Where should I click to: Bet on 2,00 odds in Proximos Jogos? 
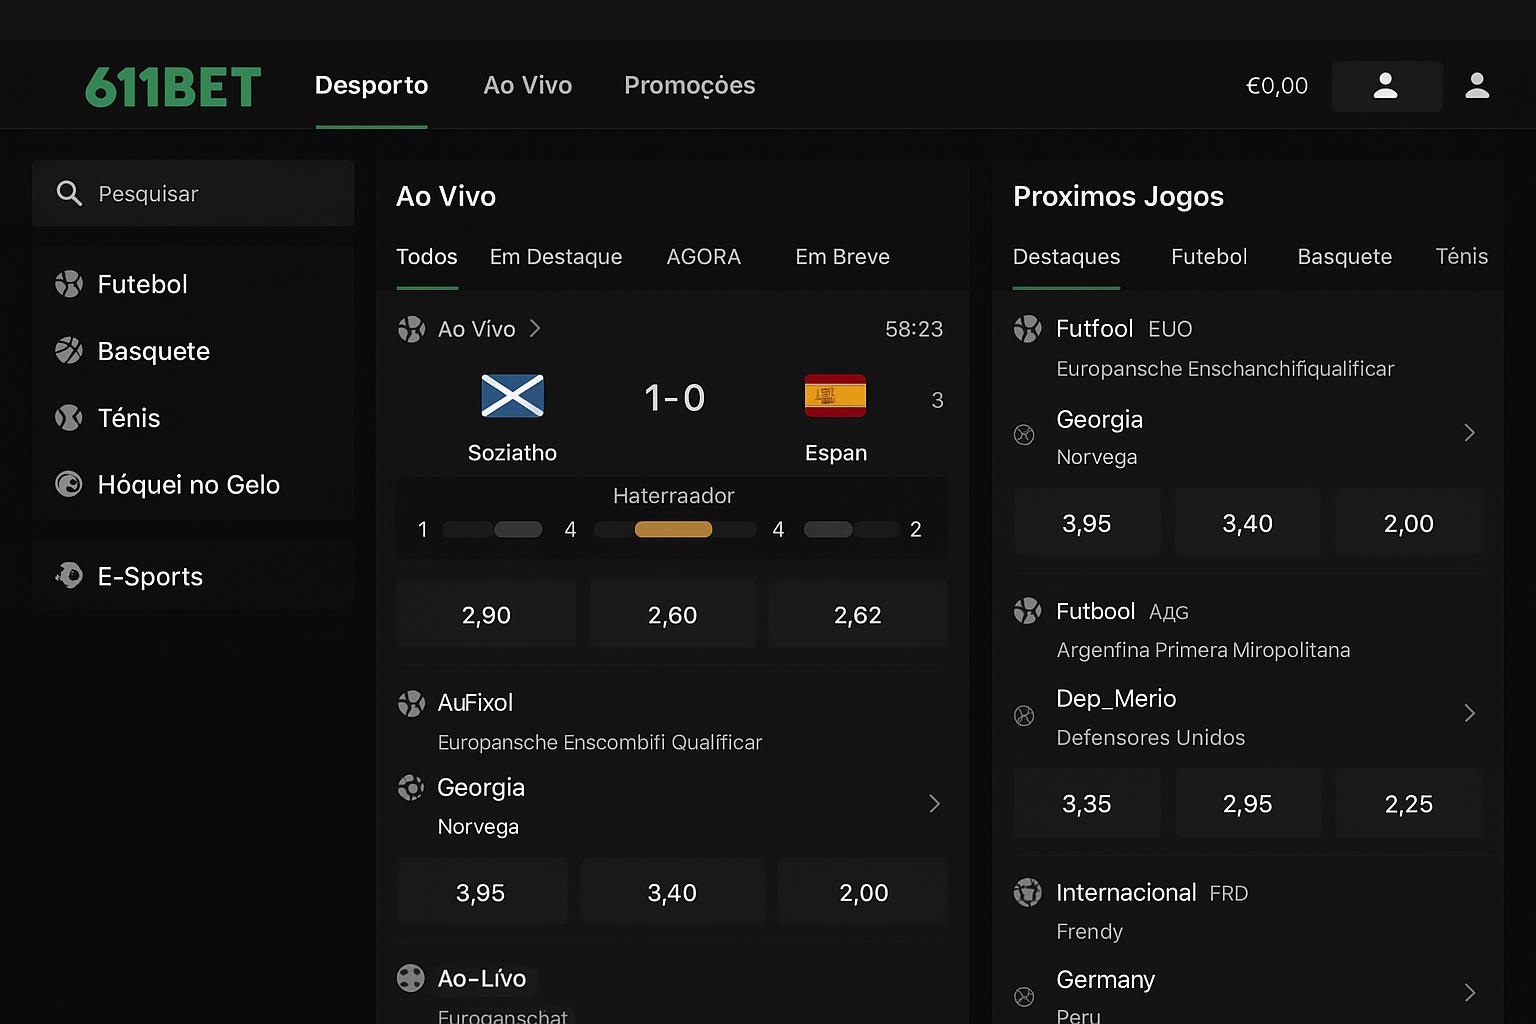(1409, 523)
